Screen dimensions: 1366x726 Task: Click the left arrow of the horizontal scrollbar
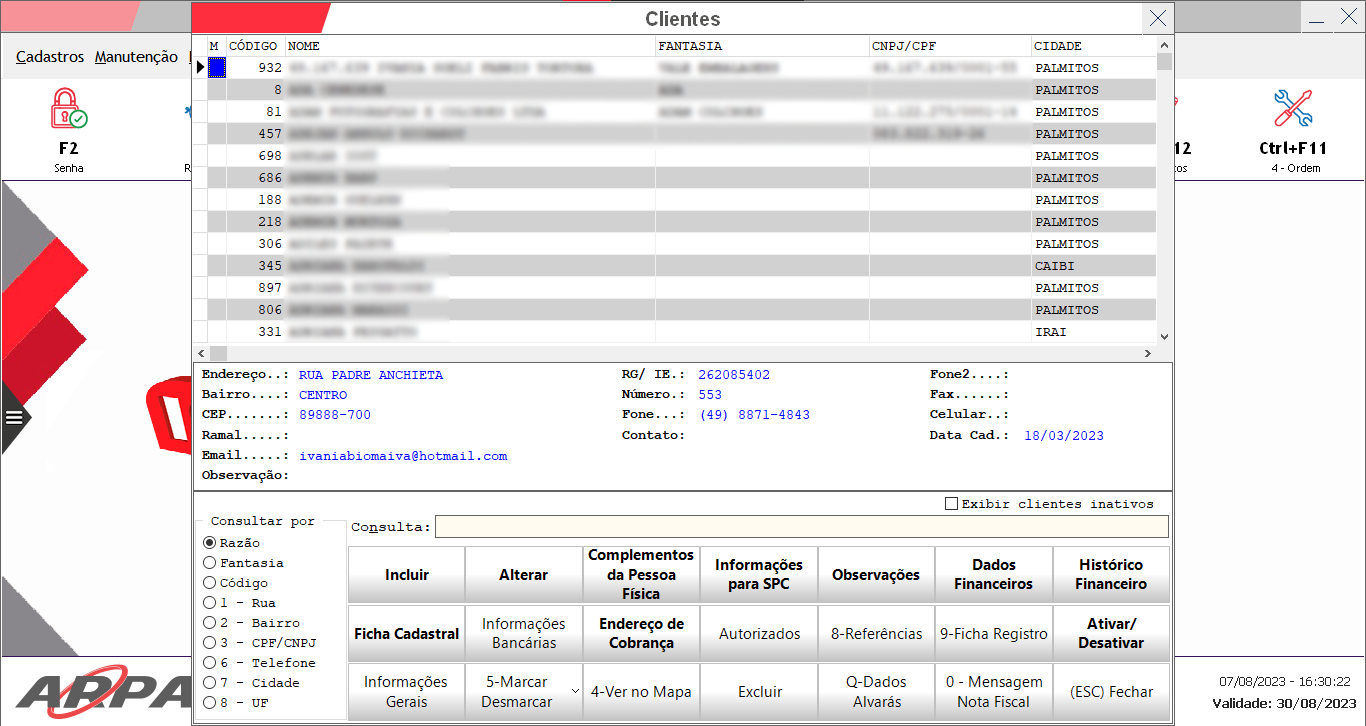pyautogui.click(x=200, y=354)
